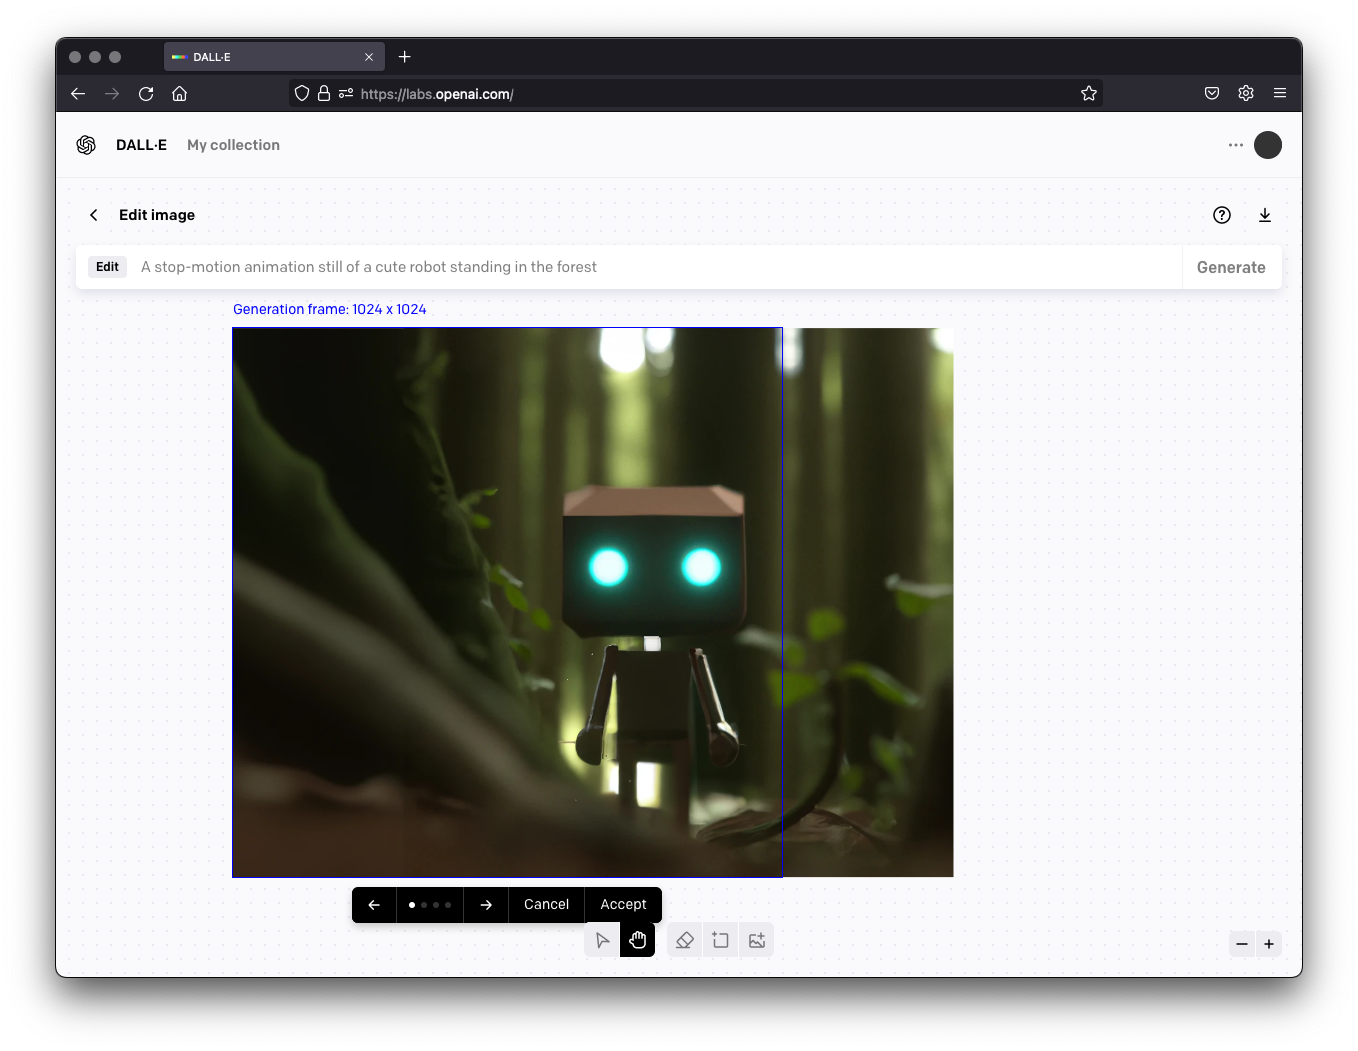1358x1051 pixels.
Task: Zoom in the canvas with plus
Action: pyautogui.click(x=1269, y=944)
